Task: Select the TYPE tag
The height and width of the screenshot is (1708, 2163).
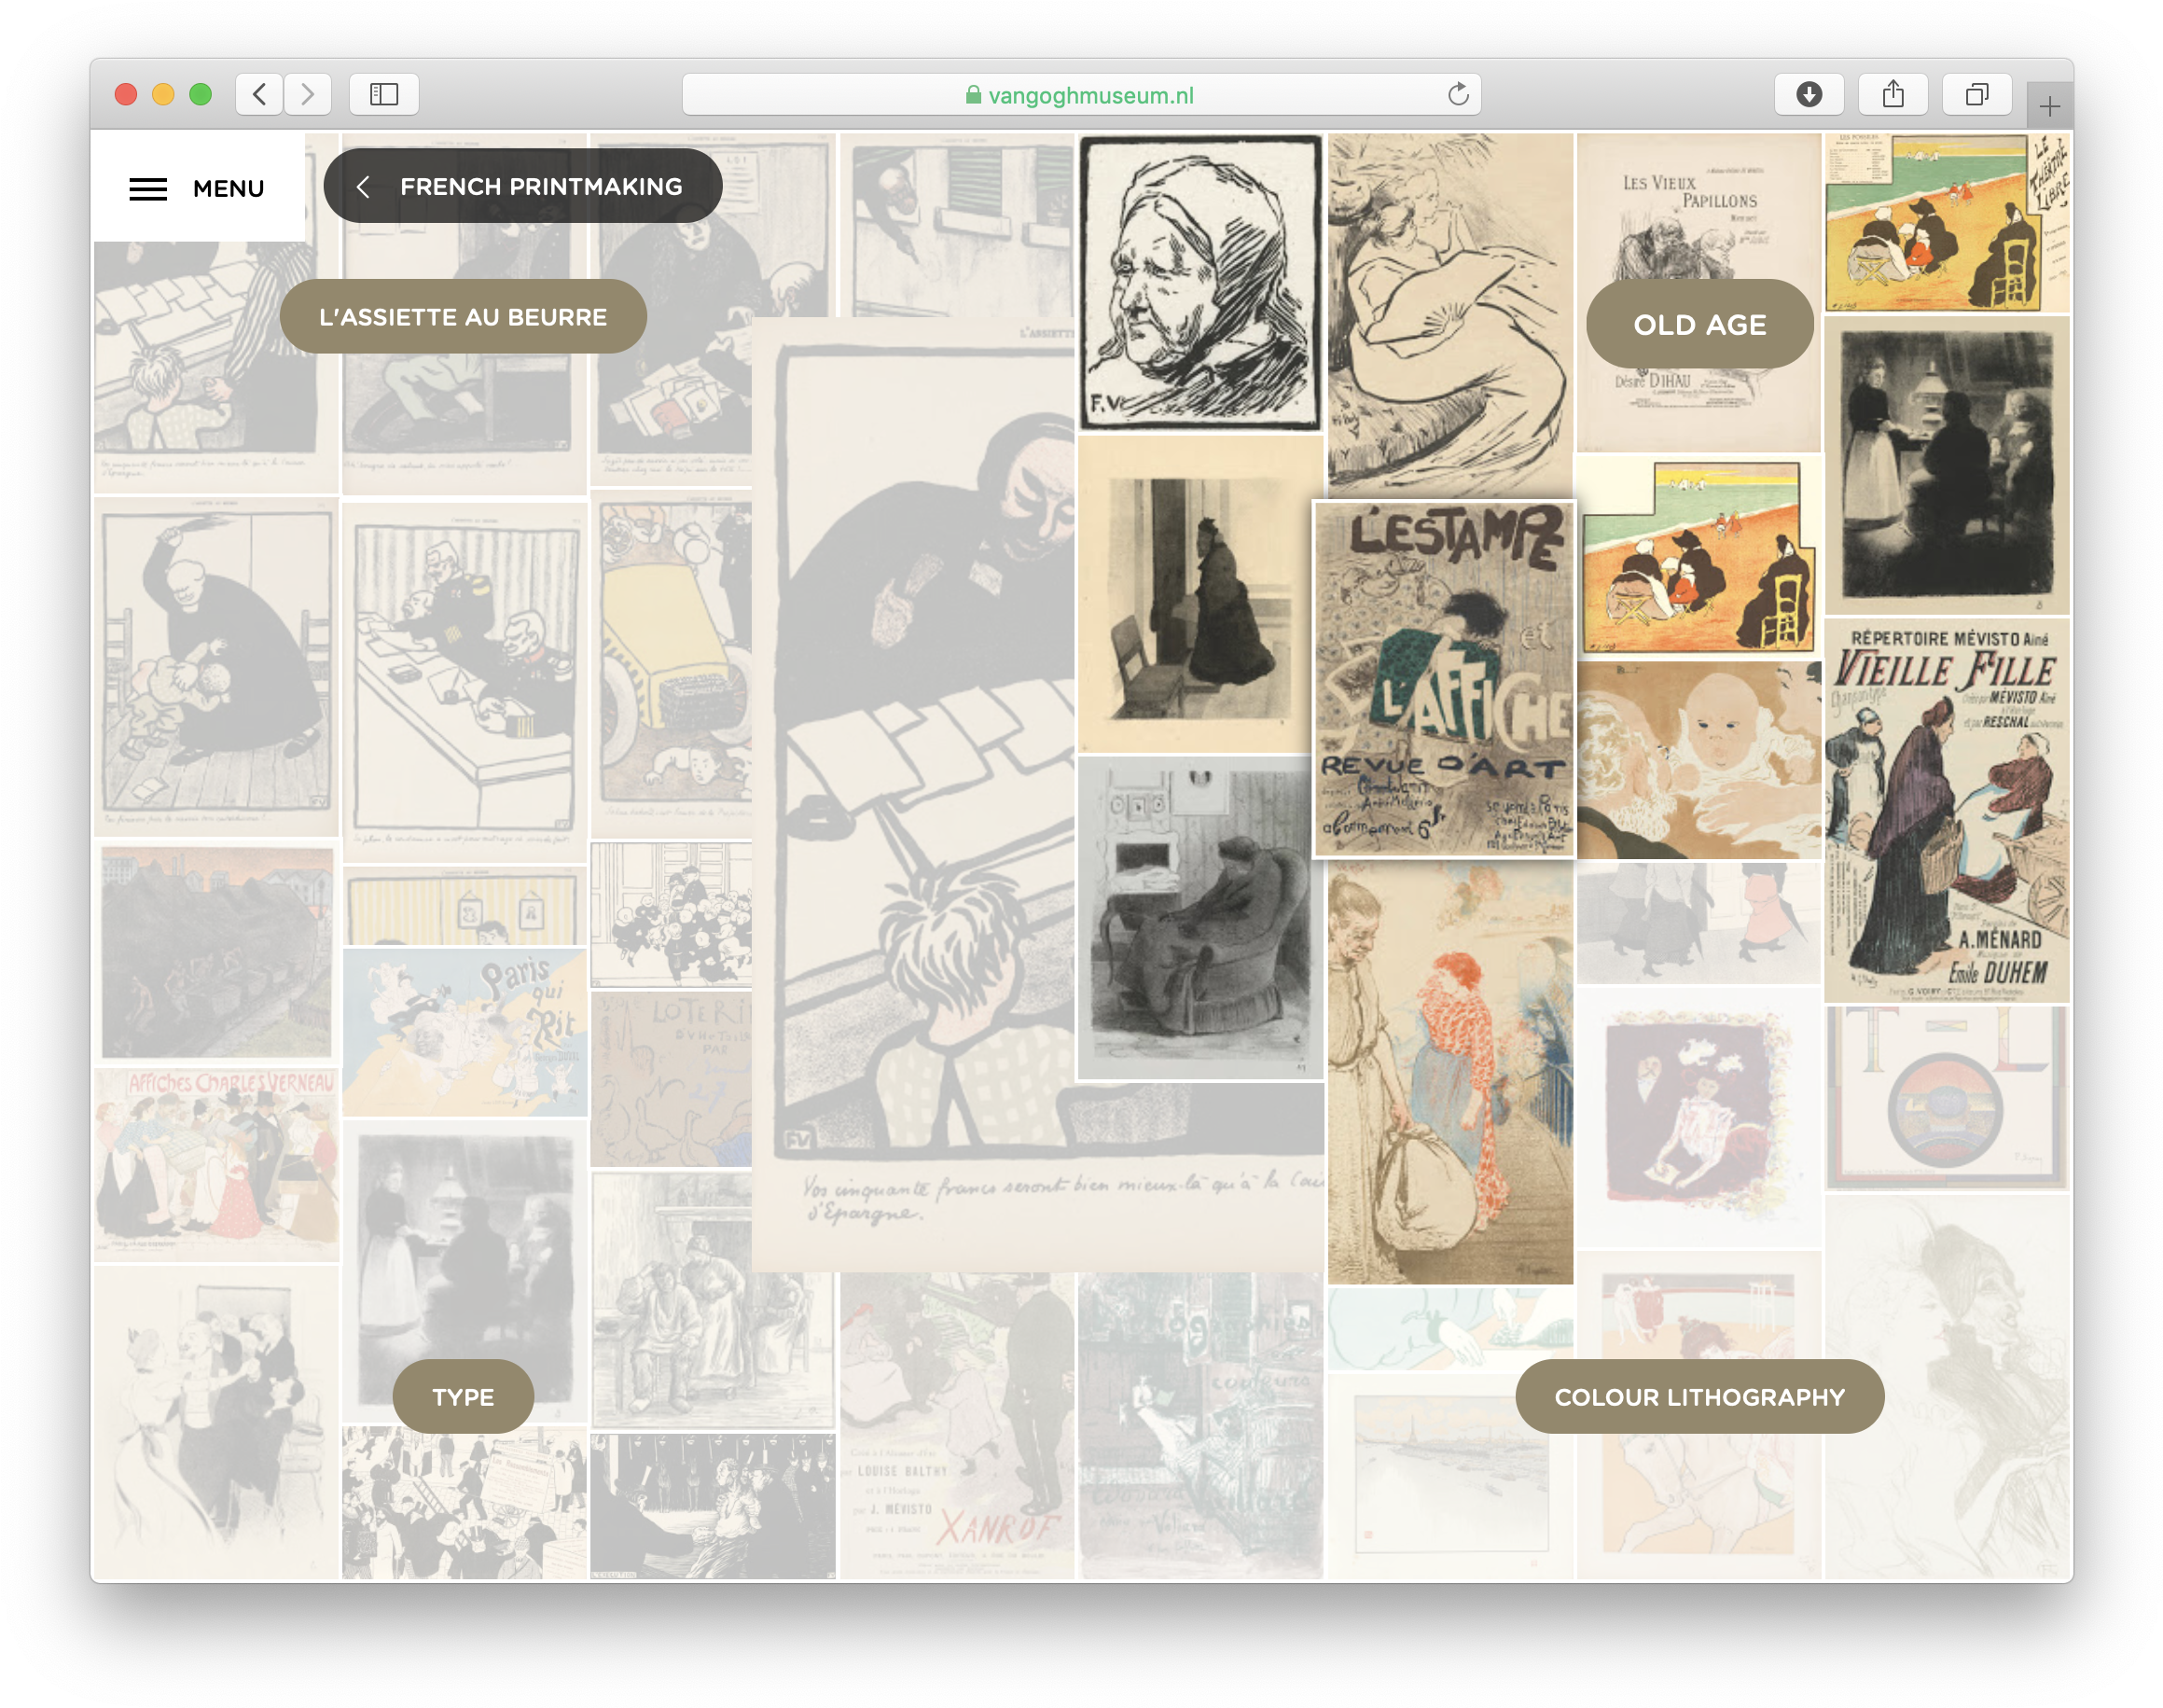Action: 463,1397
